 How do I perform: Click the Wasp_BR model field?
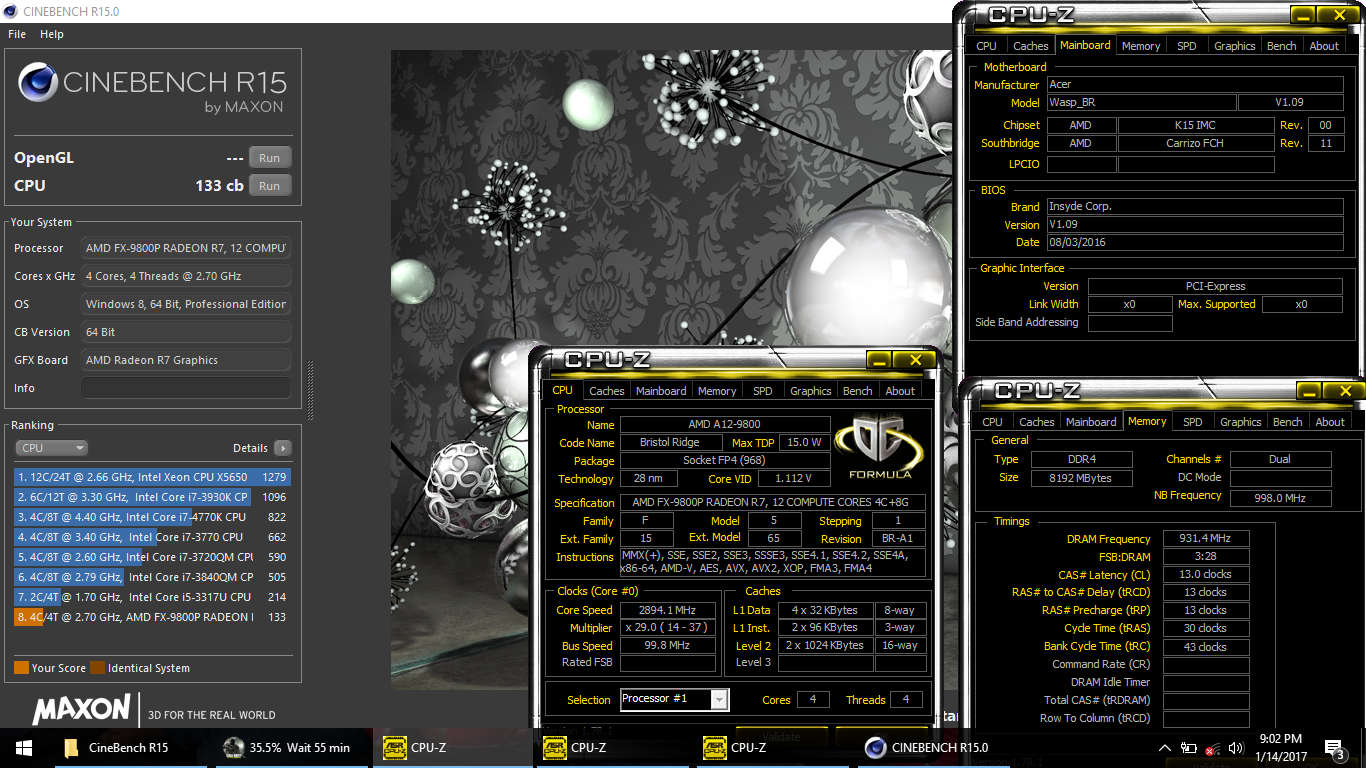[1140, 103]
